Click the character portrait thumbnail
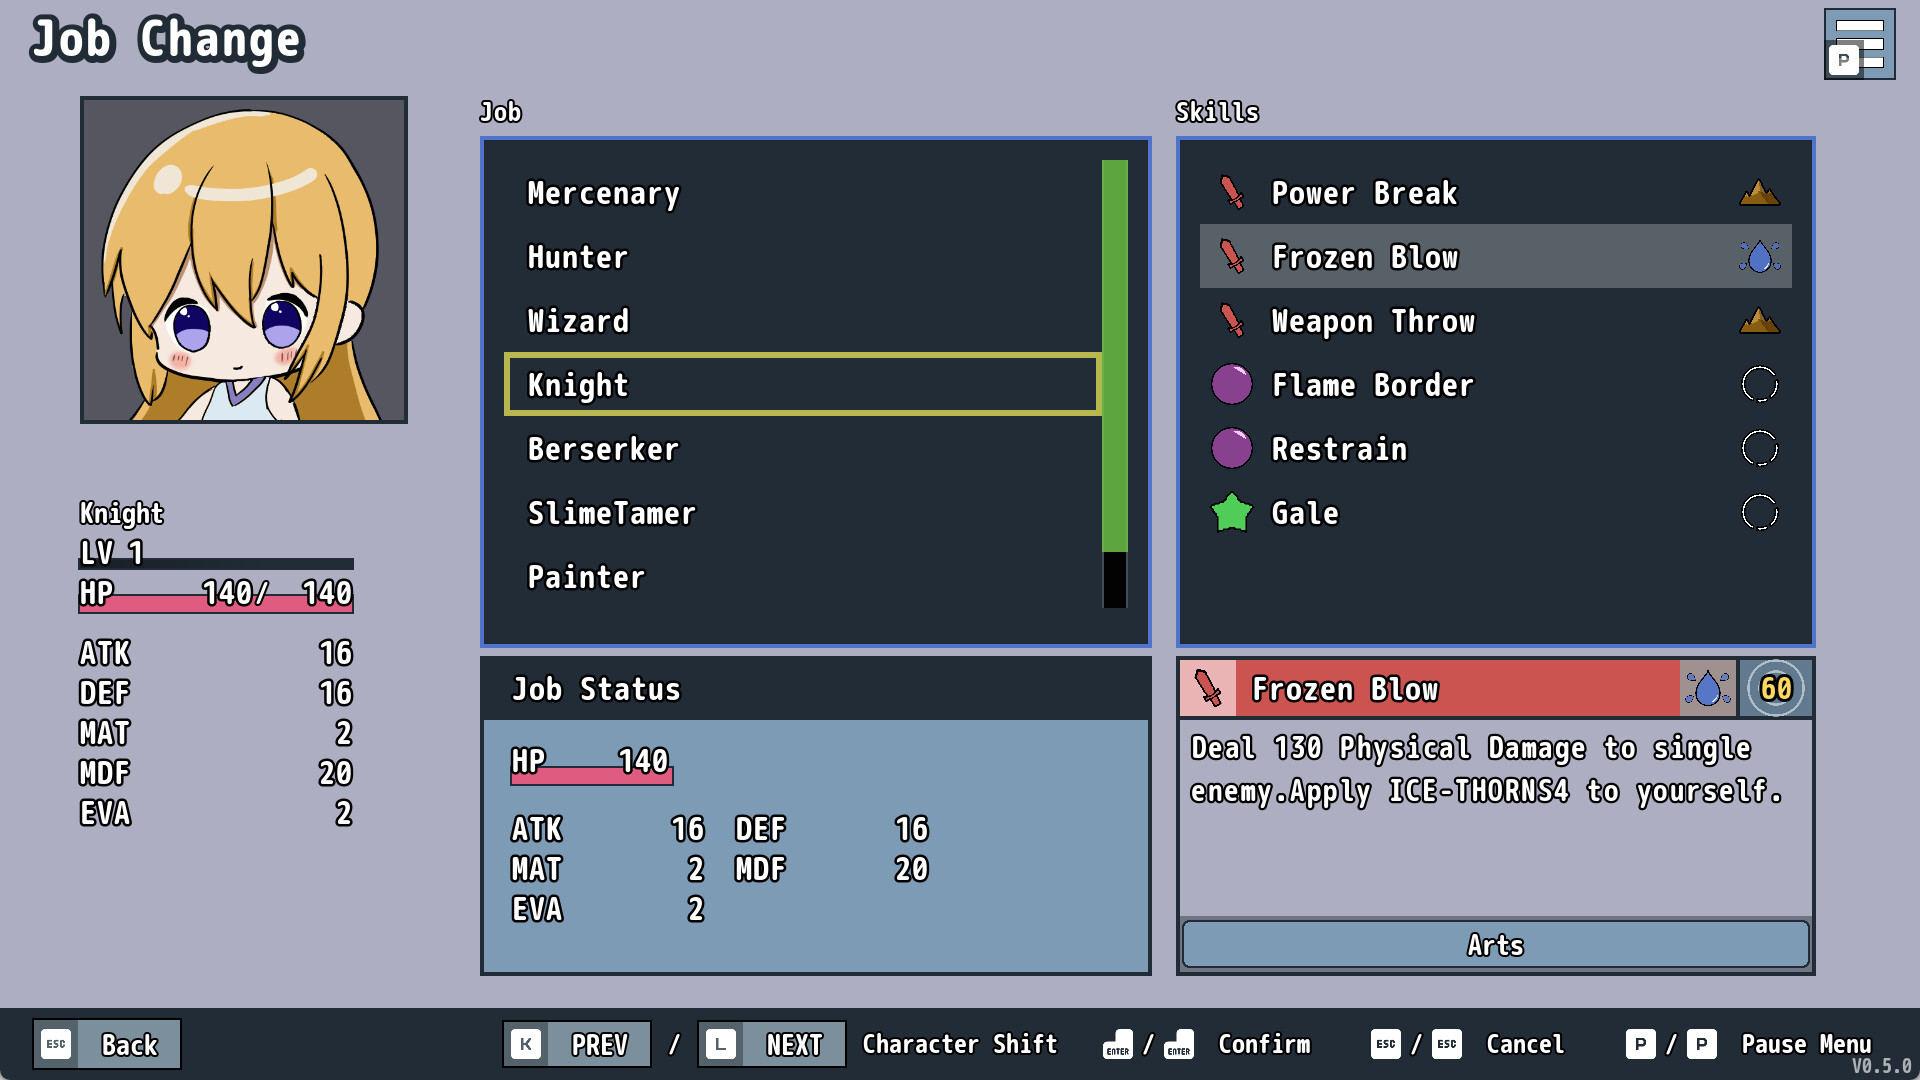The width and height of the screenshot is (1920, 1080). tap(244, 260)
